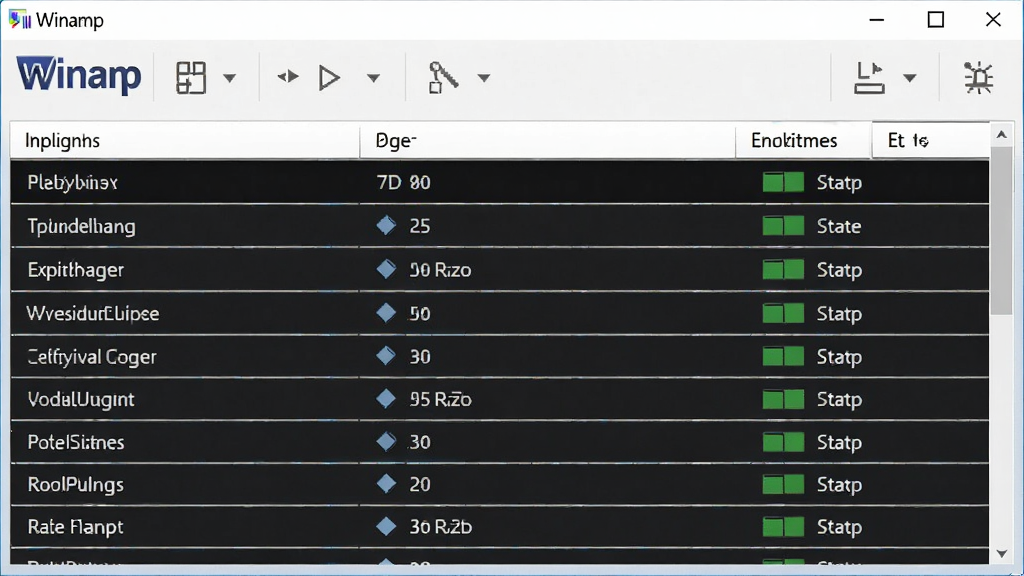Select the PotelSitnes entry
Screen dimensions: 1024x576
click(76, 442)
